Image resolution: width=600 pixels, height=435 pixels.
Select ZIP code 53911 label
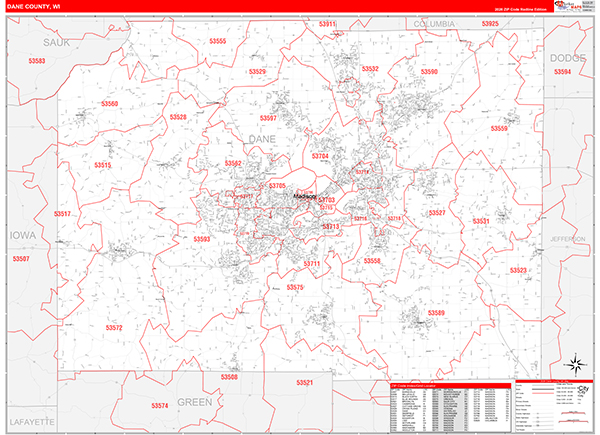[x=327, y=24]
